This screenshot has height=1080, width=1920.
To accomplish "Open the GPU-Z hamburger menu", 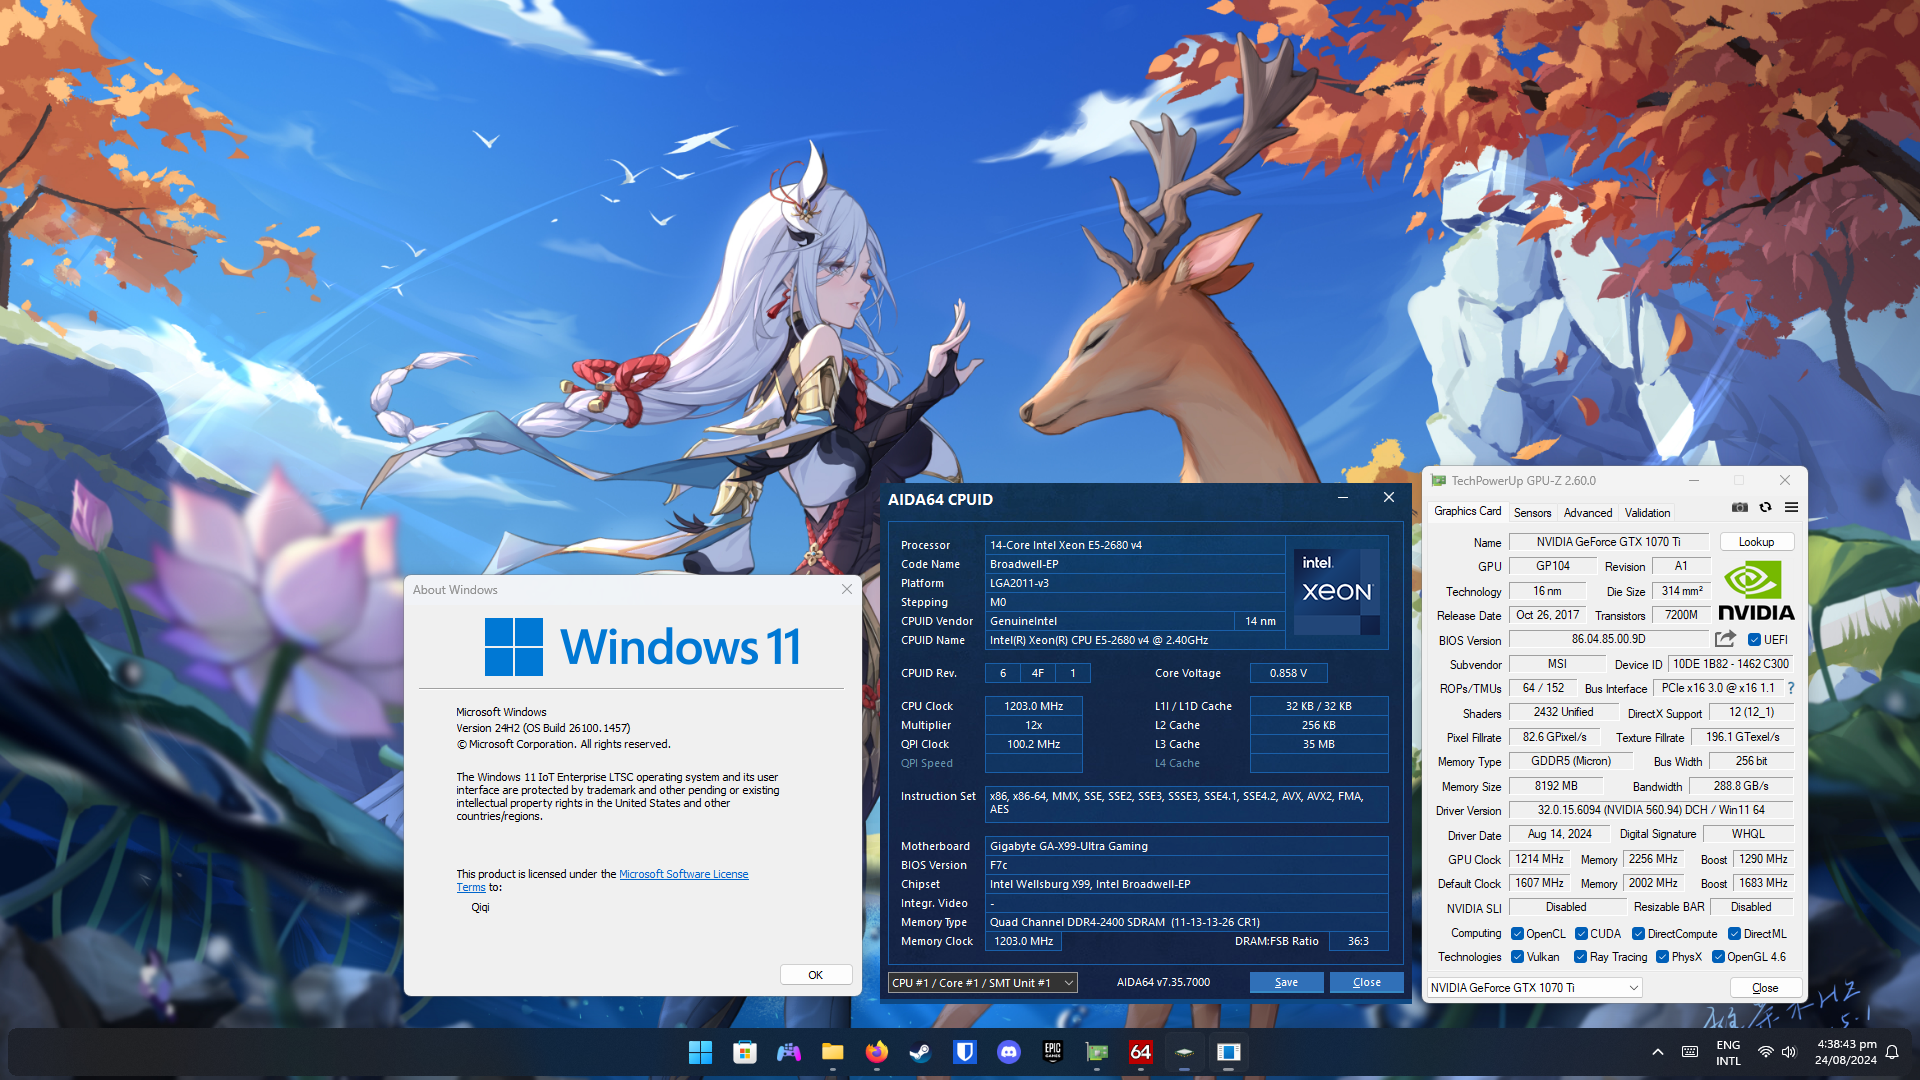I will tap(1791, 508).
